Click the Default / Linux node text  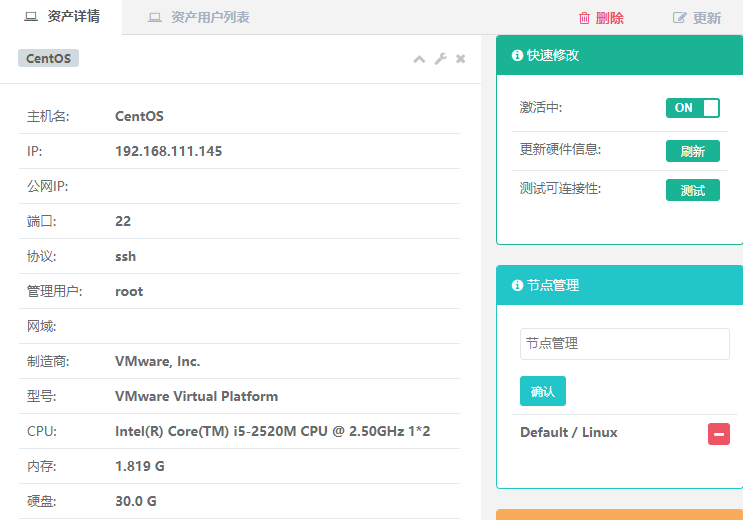coord(569,432)
